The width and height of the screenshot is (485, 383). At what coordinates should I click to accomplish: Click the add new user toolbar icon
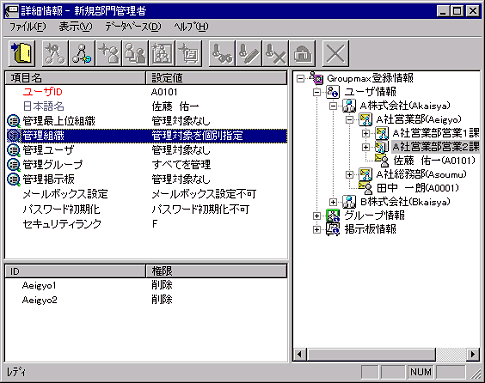[109, 53]
